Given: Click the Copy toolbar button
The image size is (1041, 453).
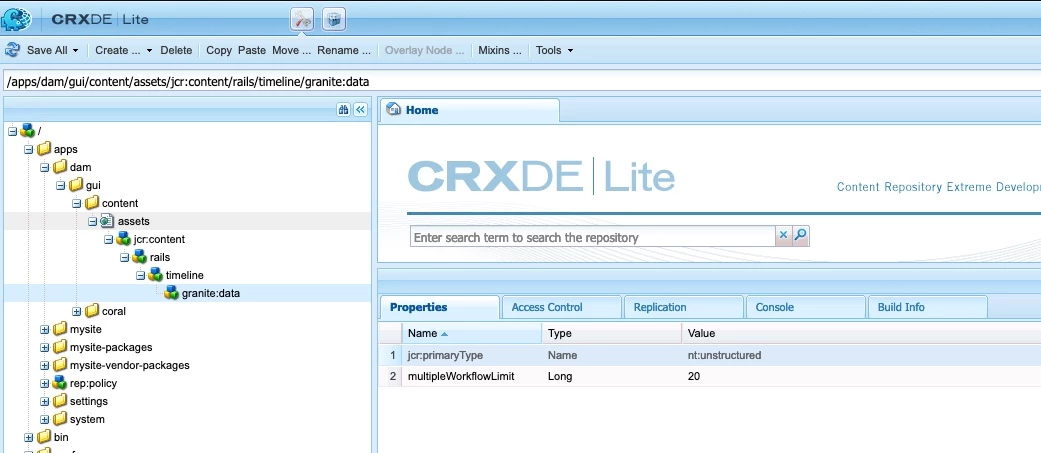Looking at the screenshot, I should coord(218,50).
